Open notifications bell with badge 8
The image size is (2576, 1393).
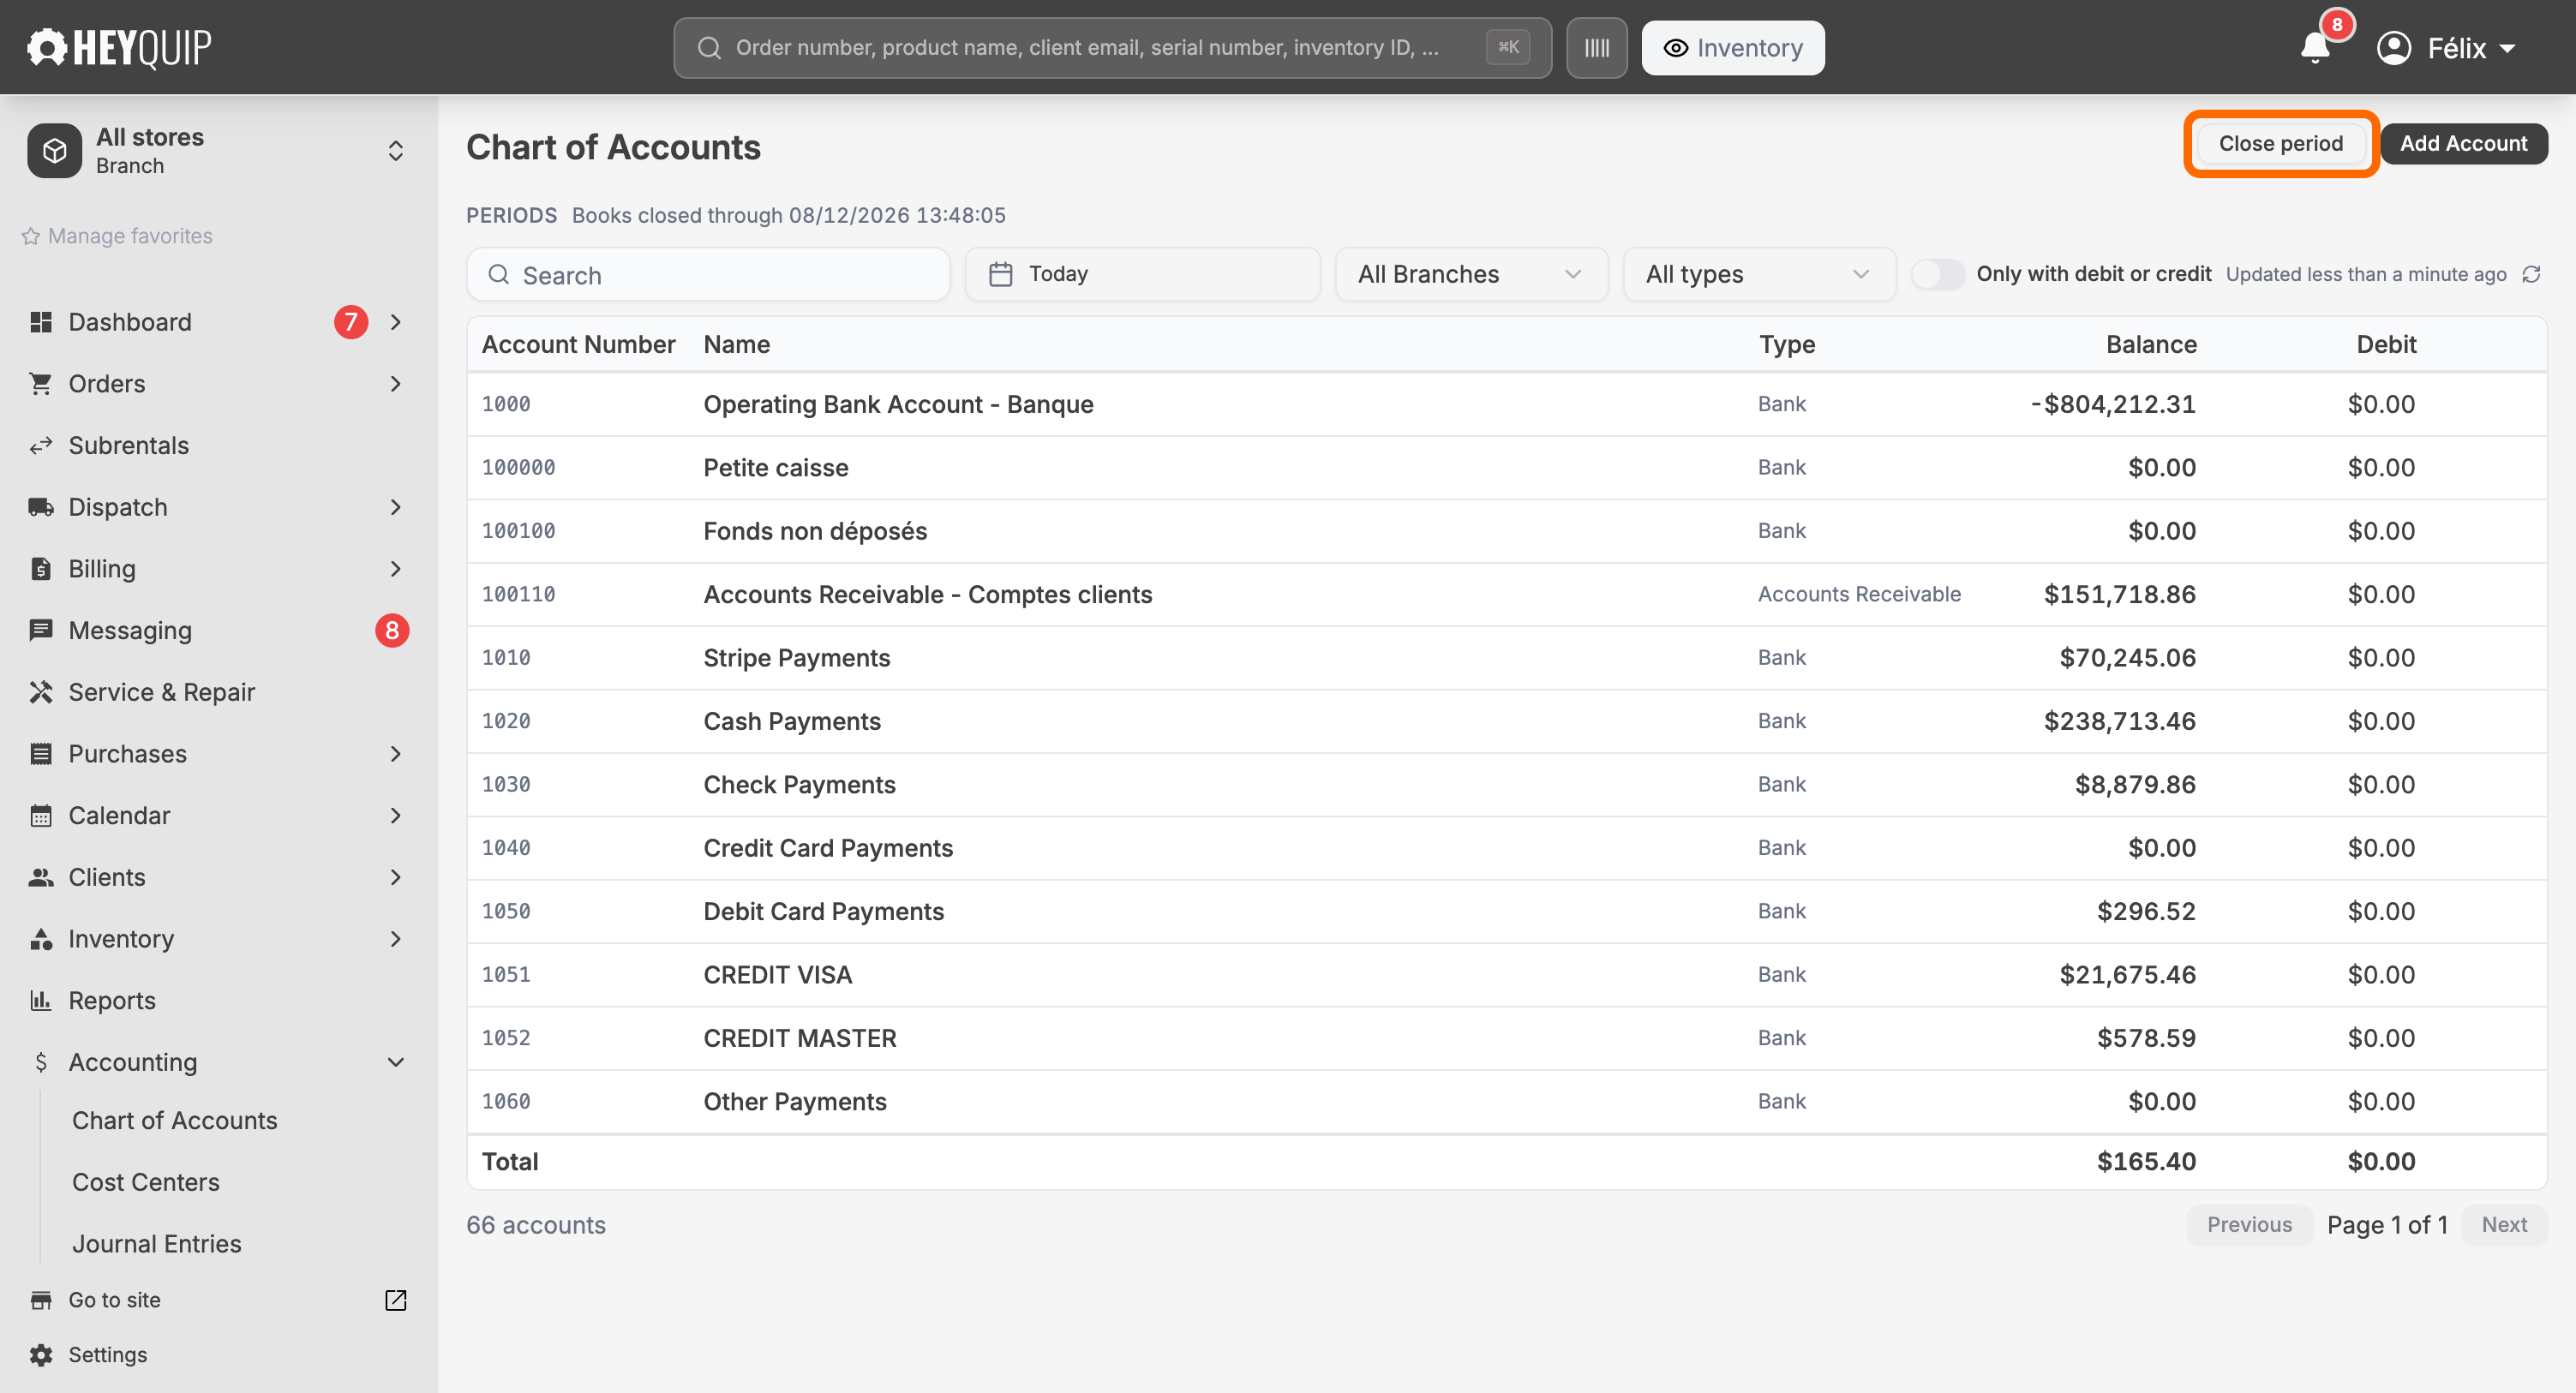point(2316,47)
